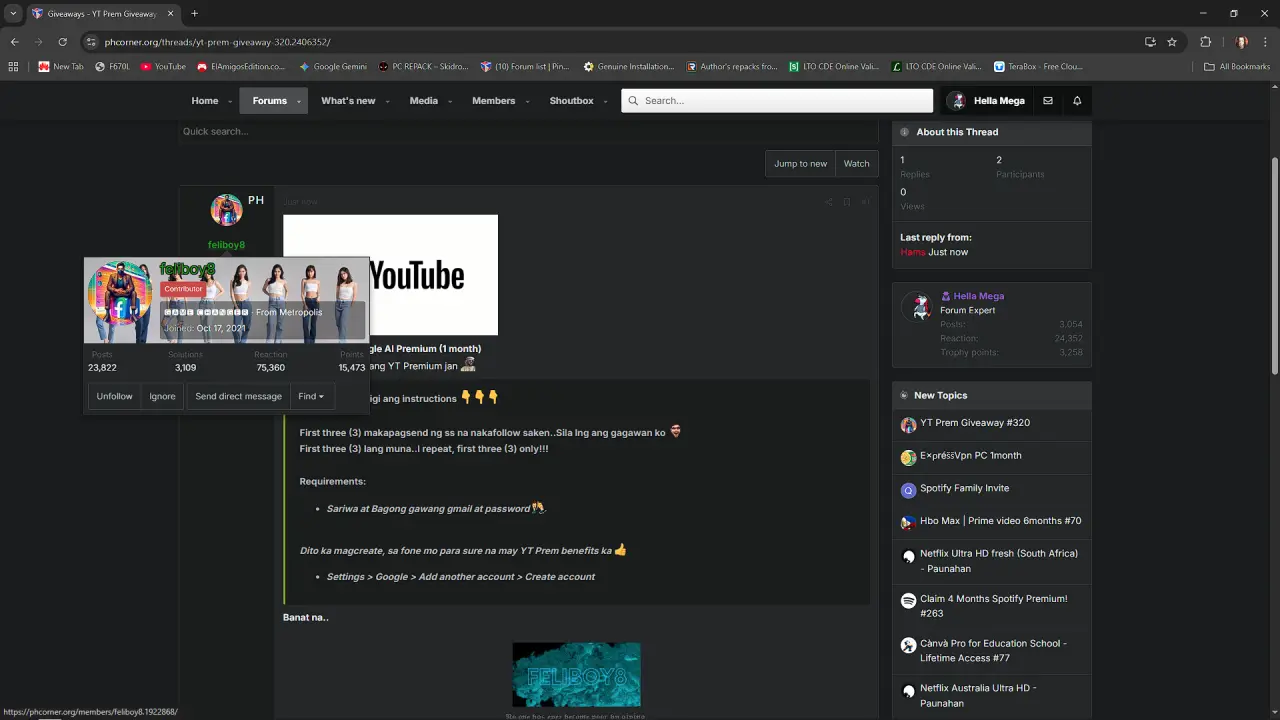Screen dimensions: 1280x720
Task: Click Ignore in the member popup
Action: click(162, 396)
